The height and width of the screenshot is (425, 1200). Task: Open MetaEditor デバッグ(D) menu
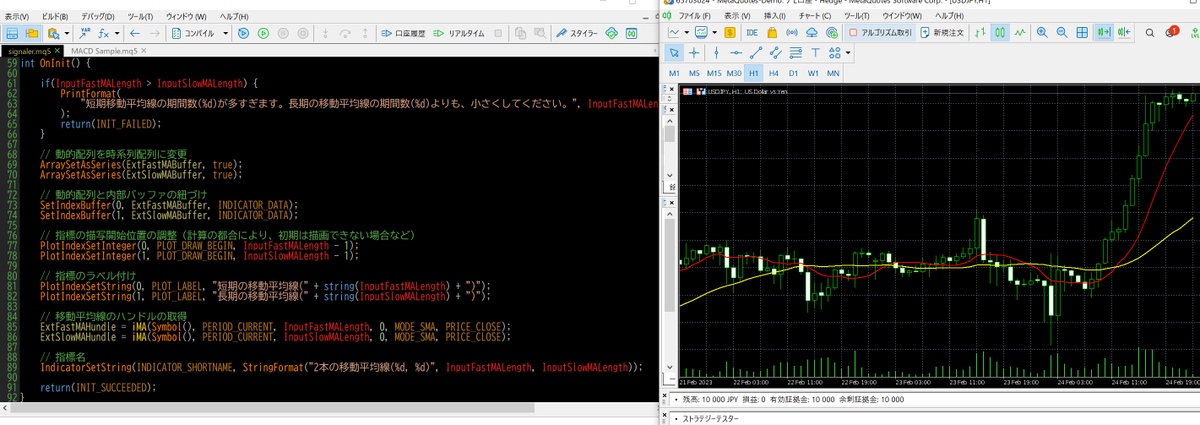pos(97,17)
